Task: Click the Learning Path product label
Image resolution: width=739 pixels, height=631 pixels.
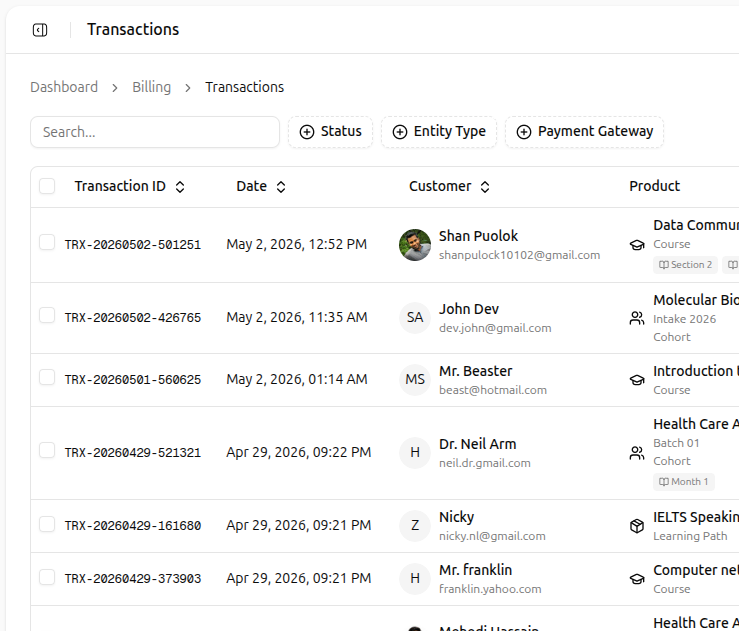Action: click(690, 536)
